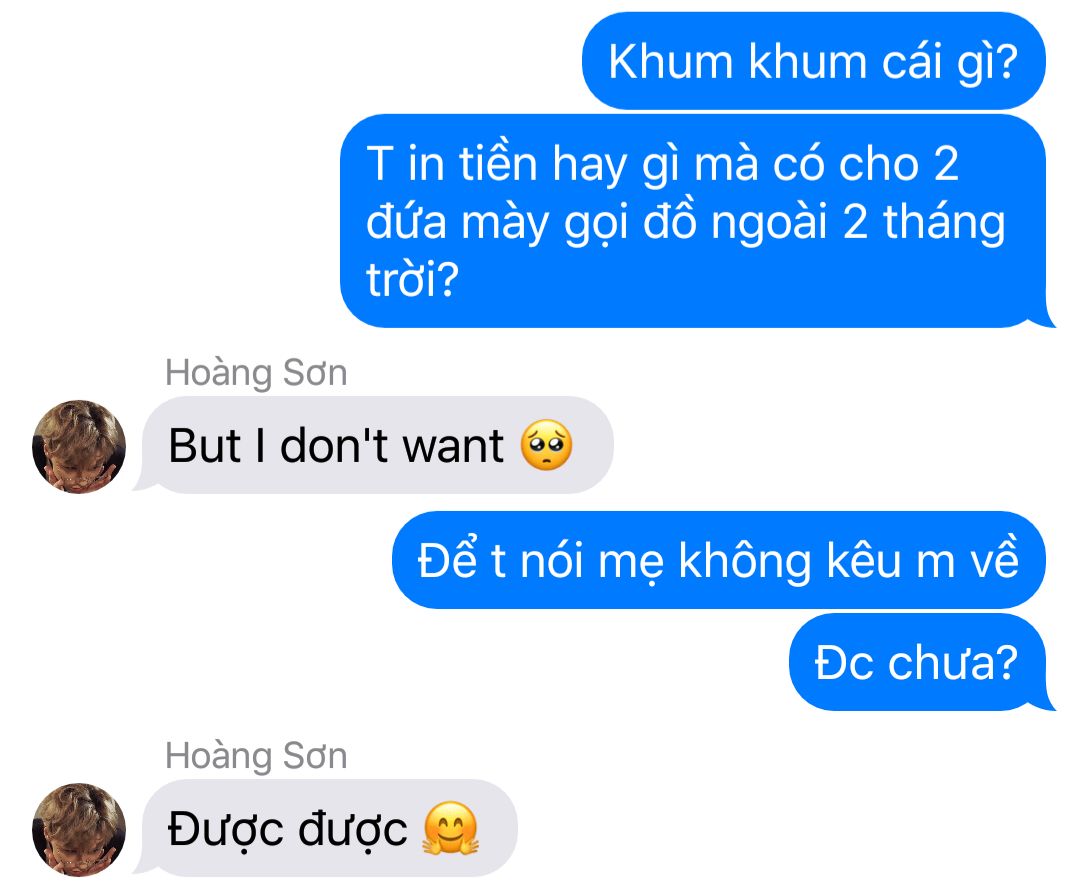Click the word "ngoài" in the blue message
The image size is (1080, 889).
[769, 224]
